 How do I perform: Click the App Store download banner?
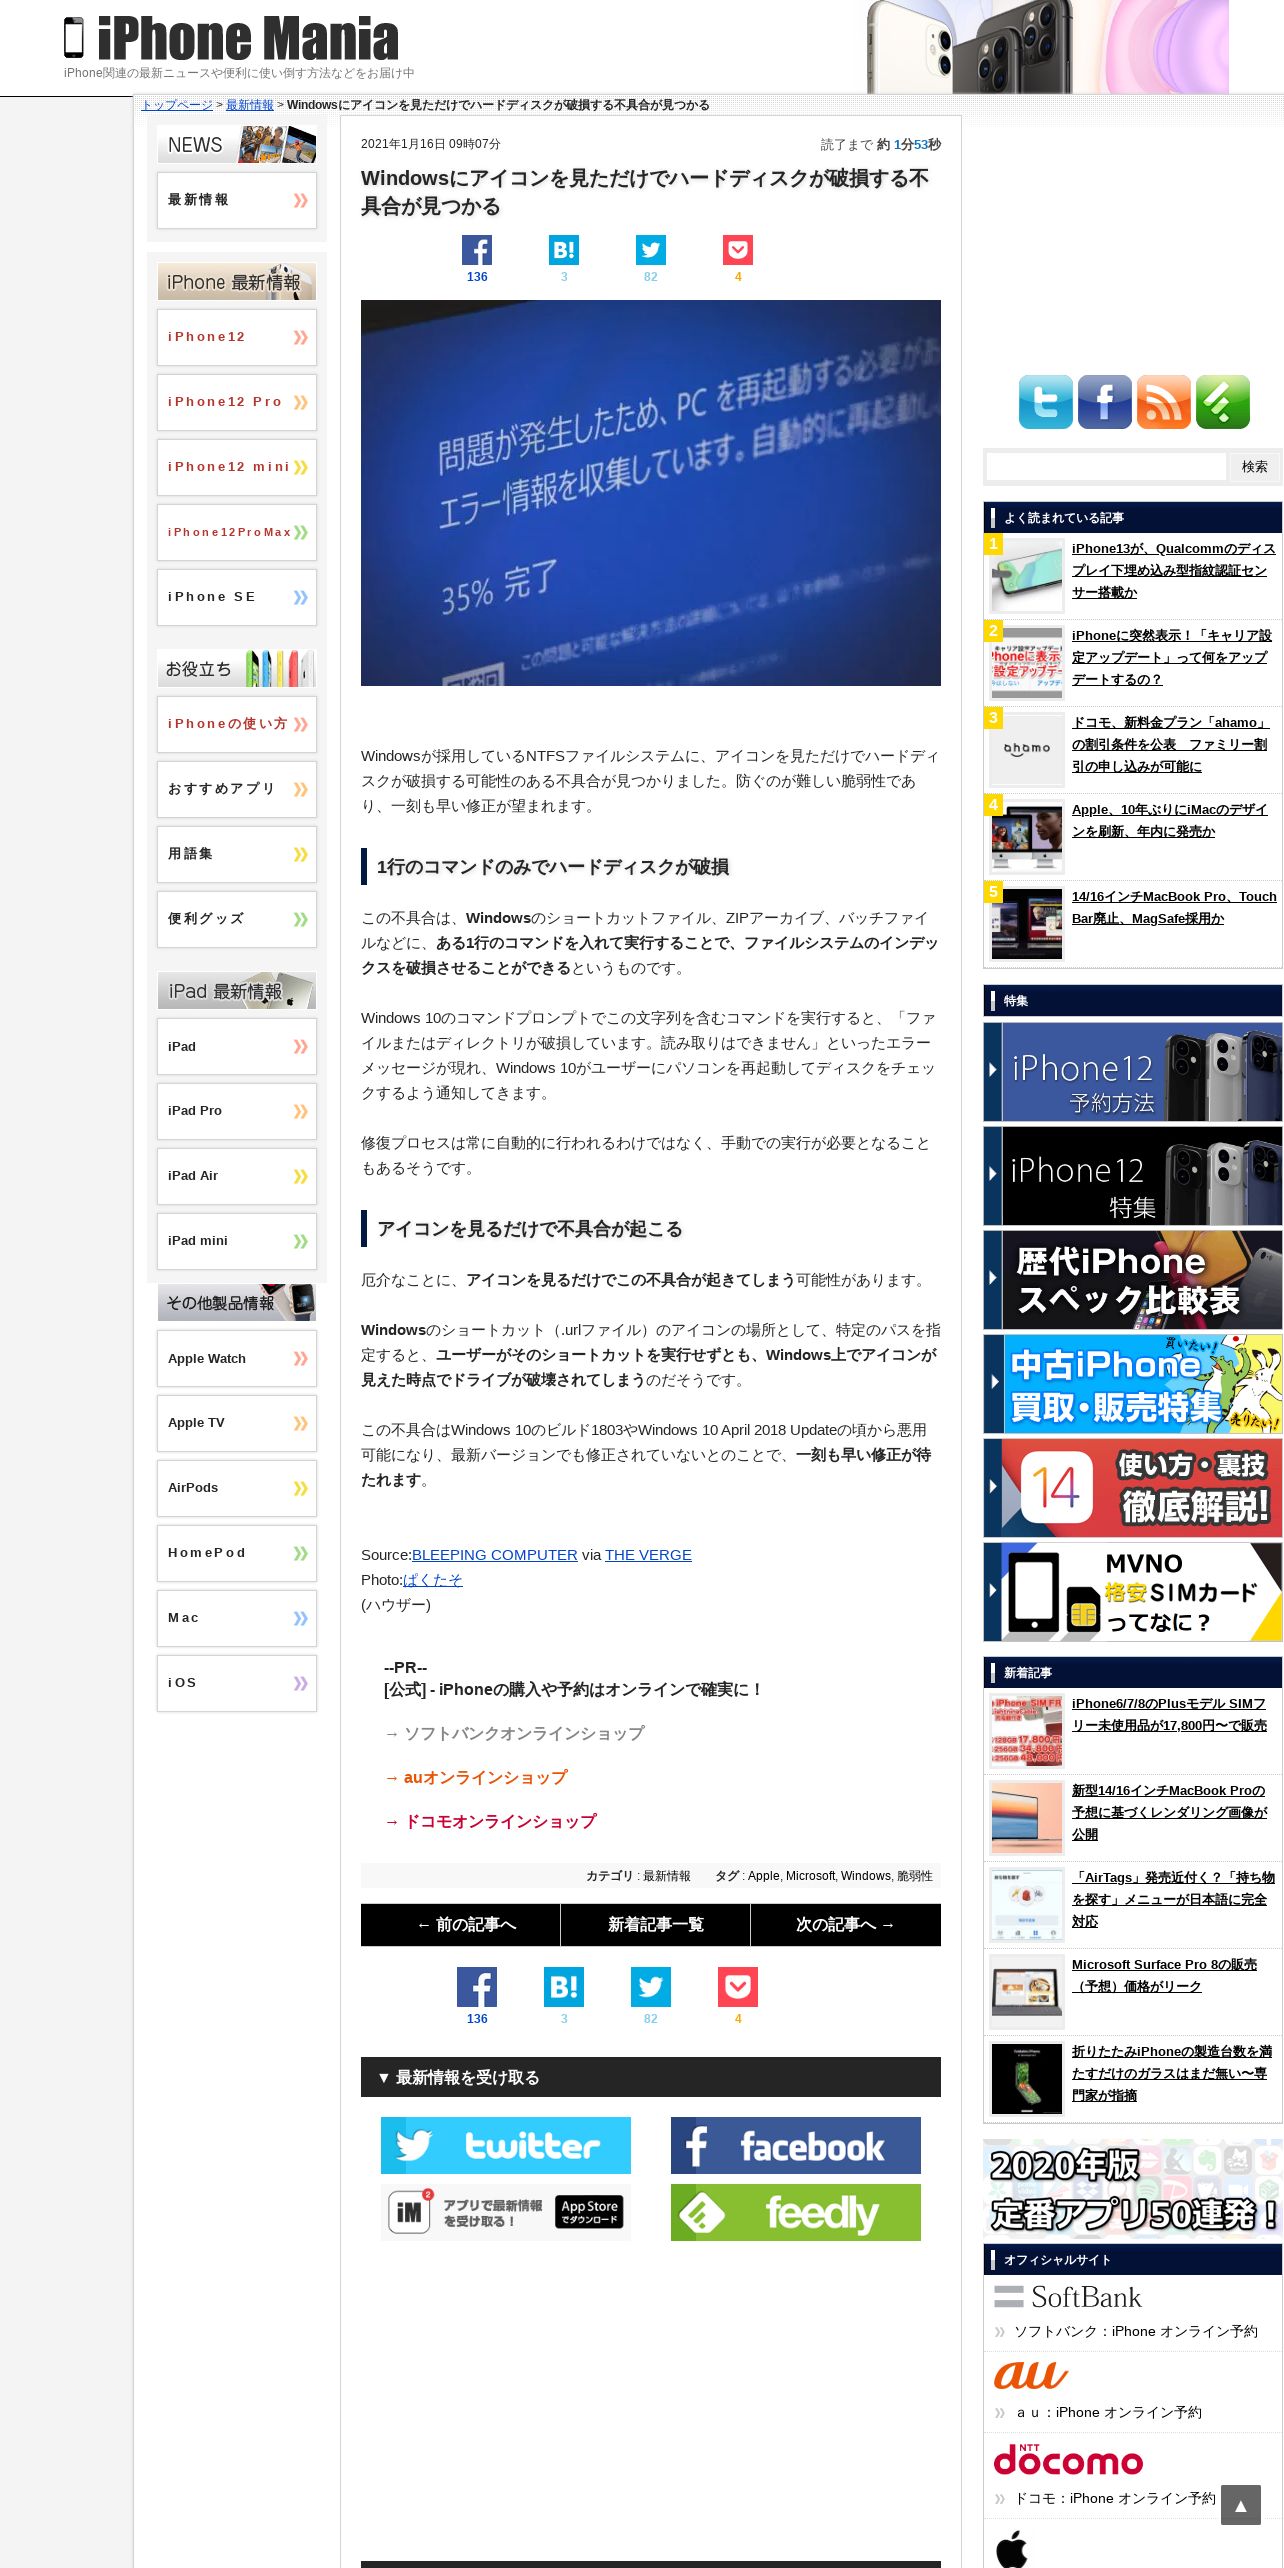pos(506,2212)
